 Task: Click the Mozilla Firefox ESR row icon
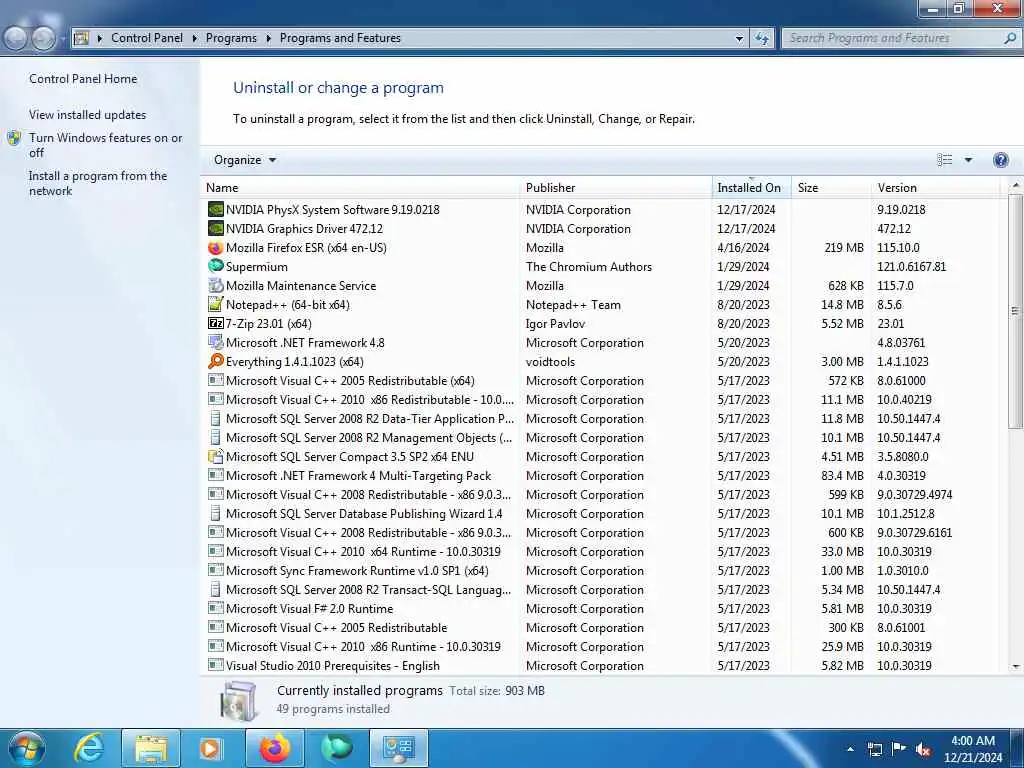216,248
